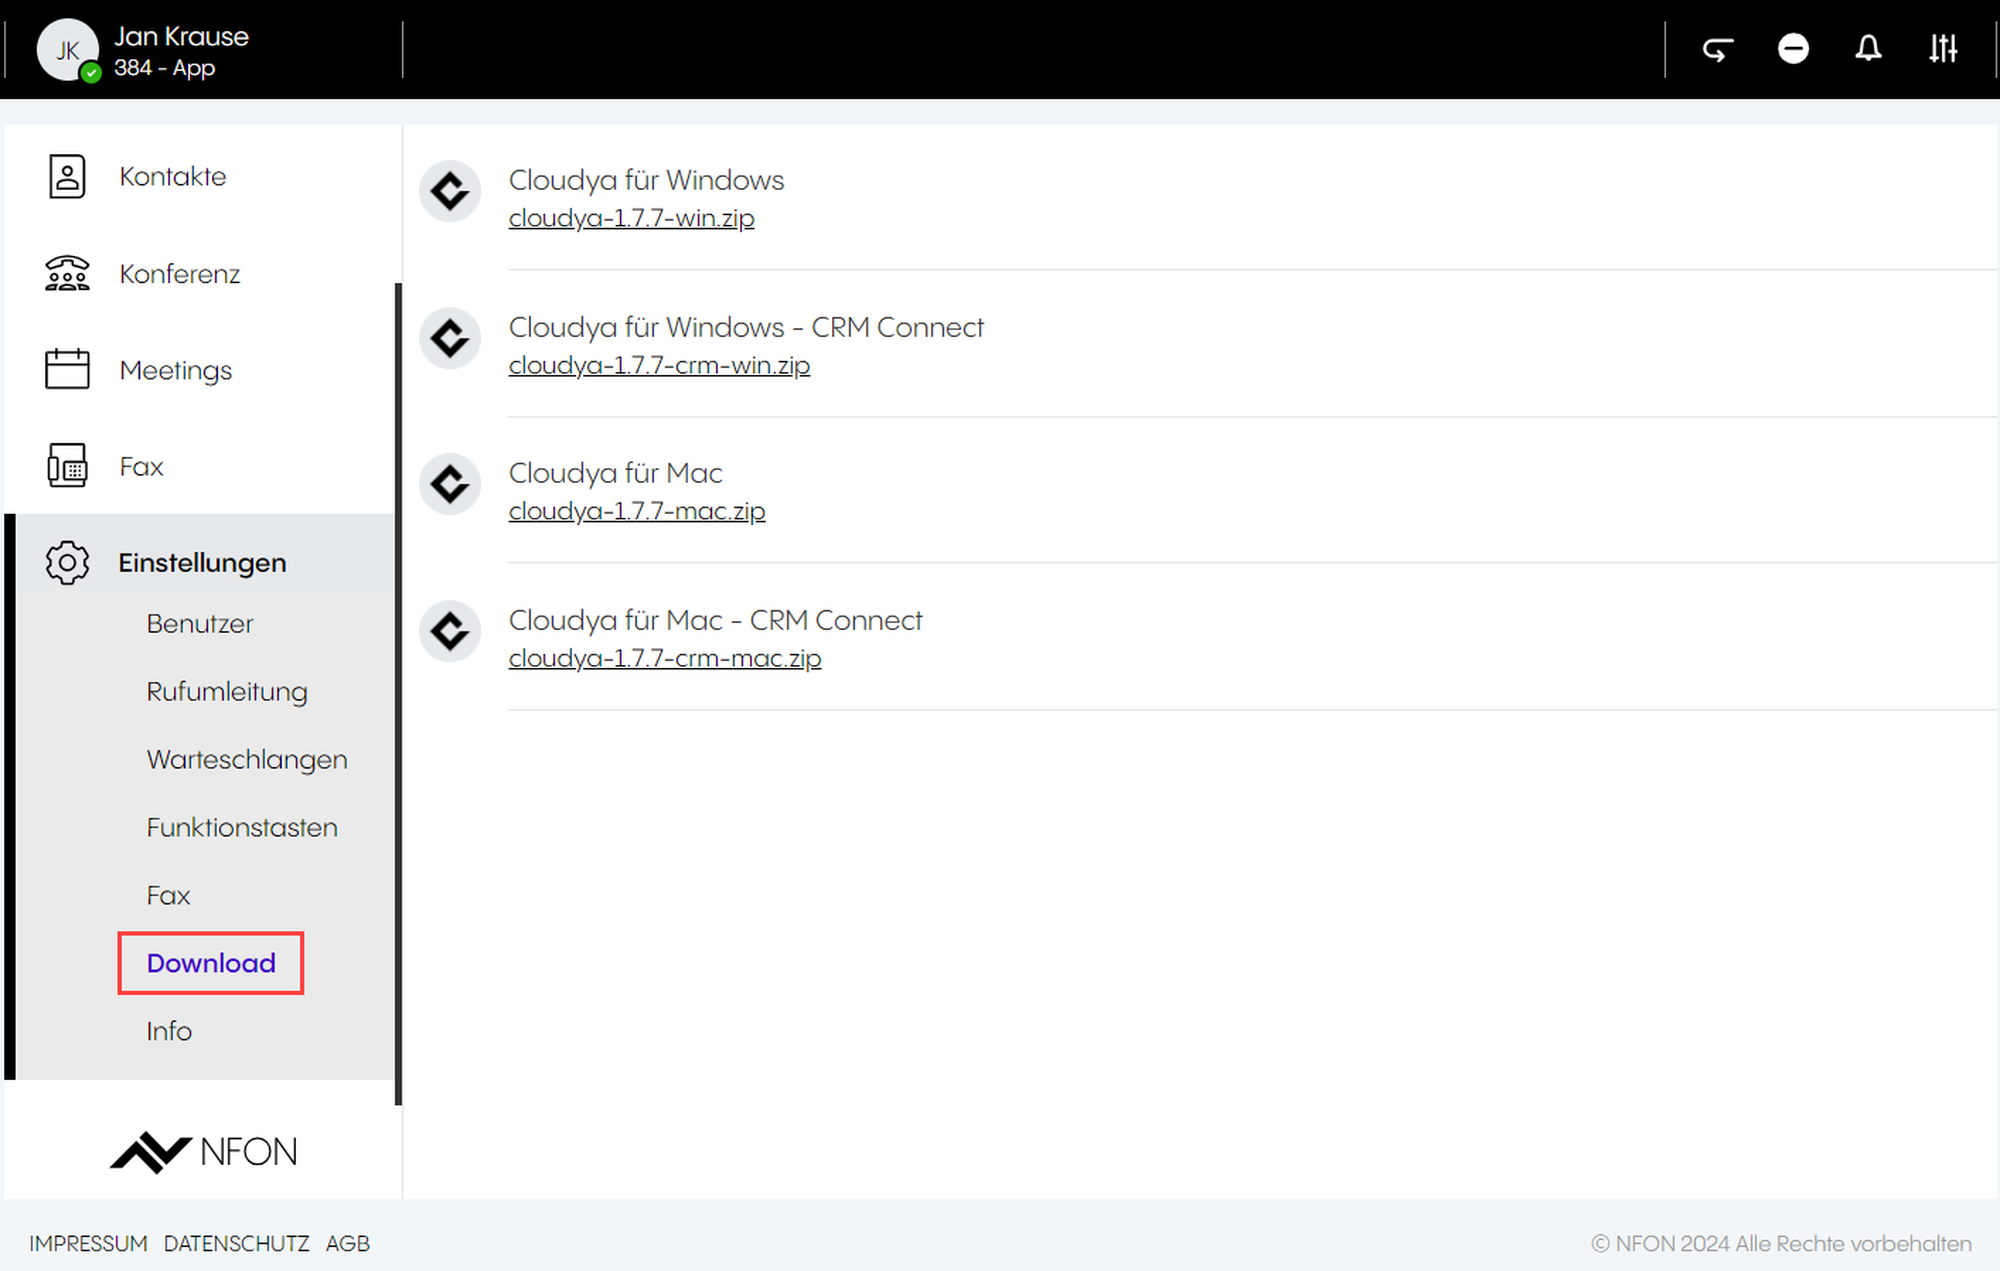Open Funktionstasten settings

click(242, 827)
